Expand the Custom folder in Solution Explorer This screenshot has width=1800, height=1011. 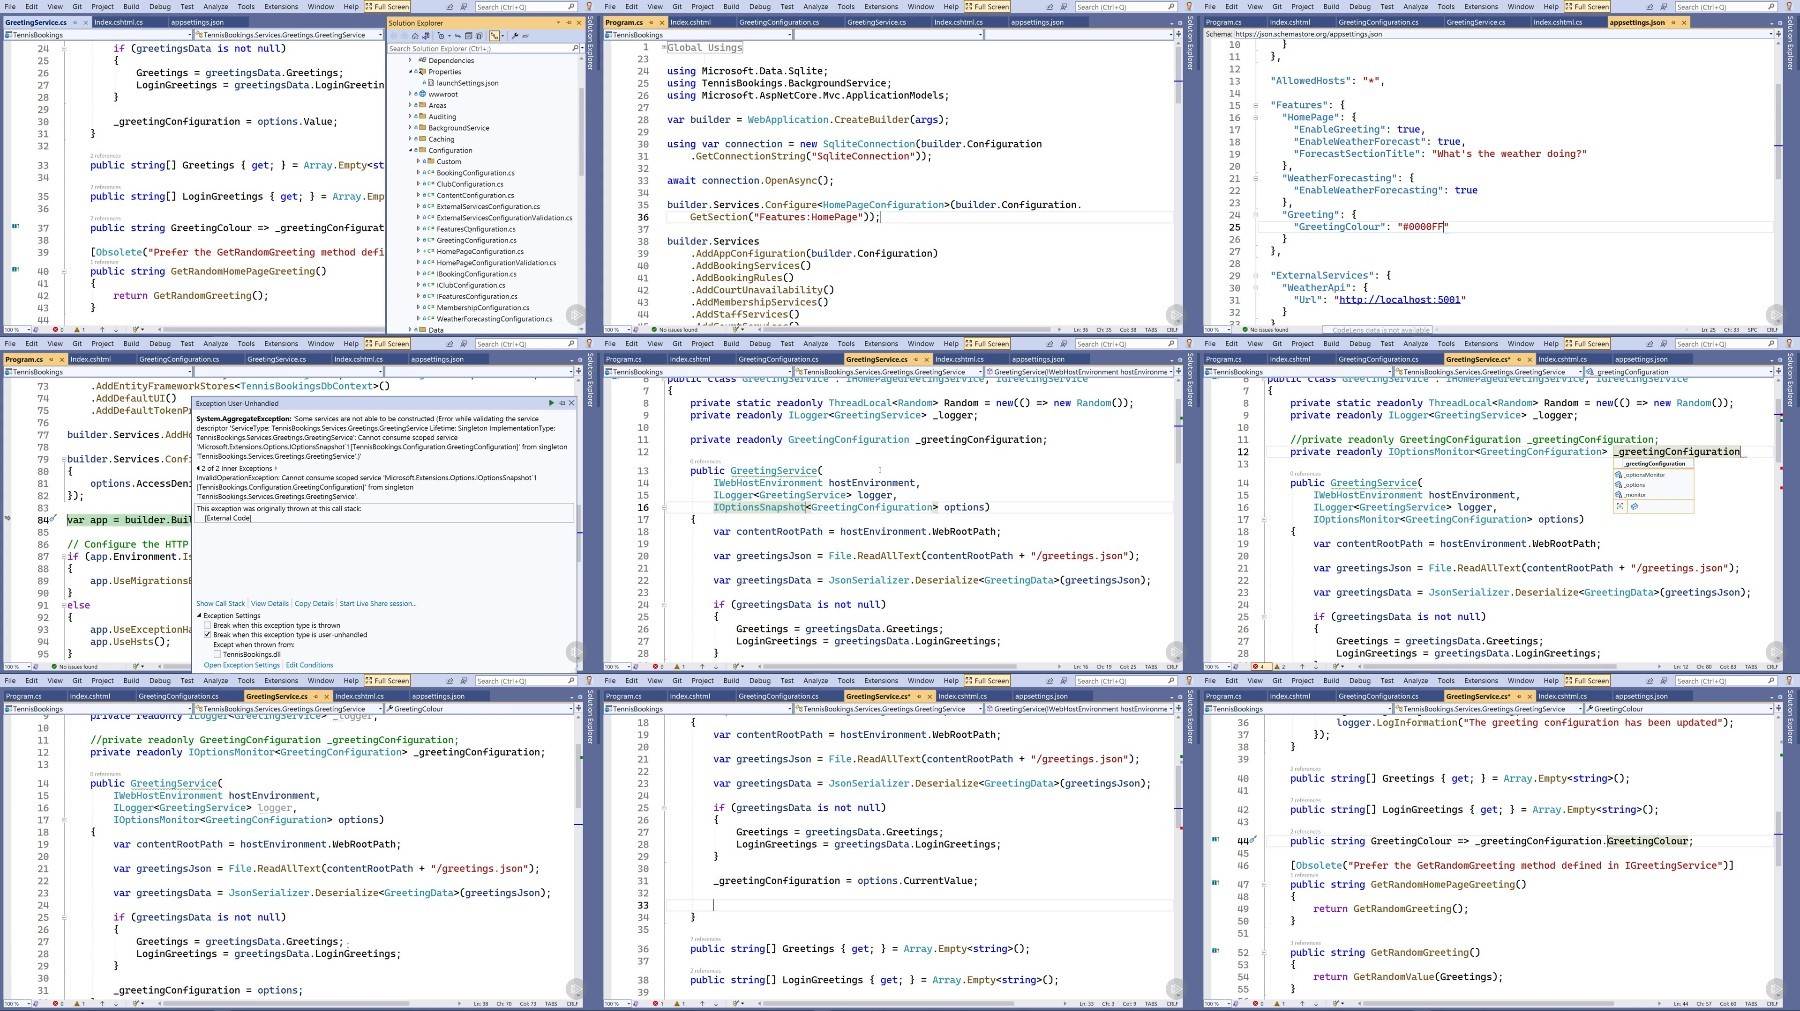click(418, 161)
